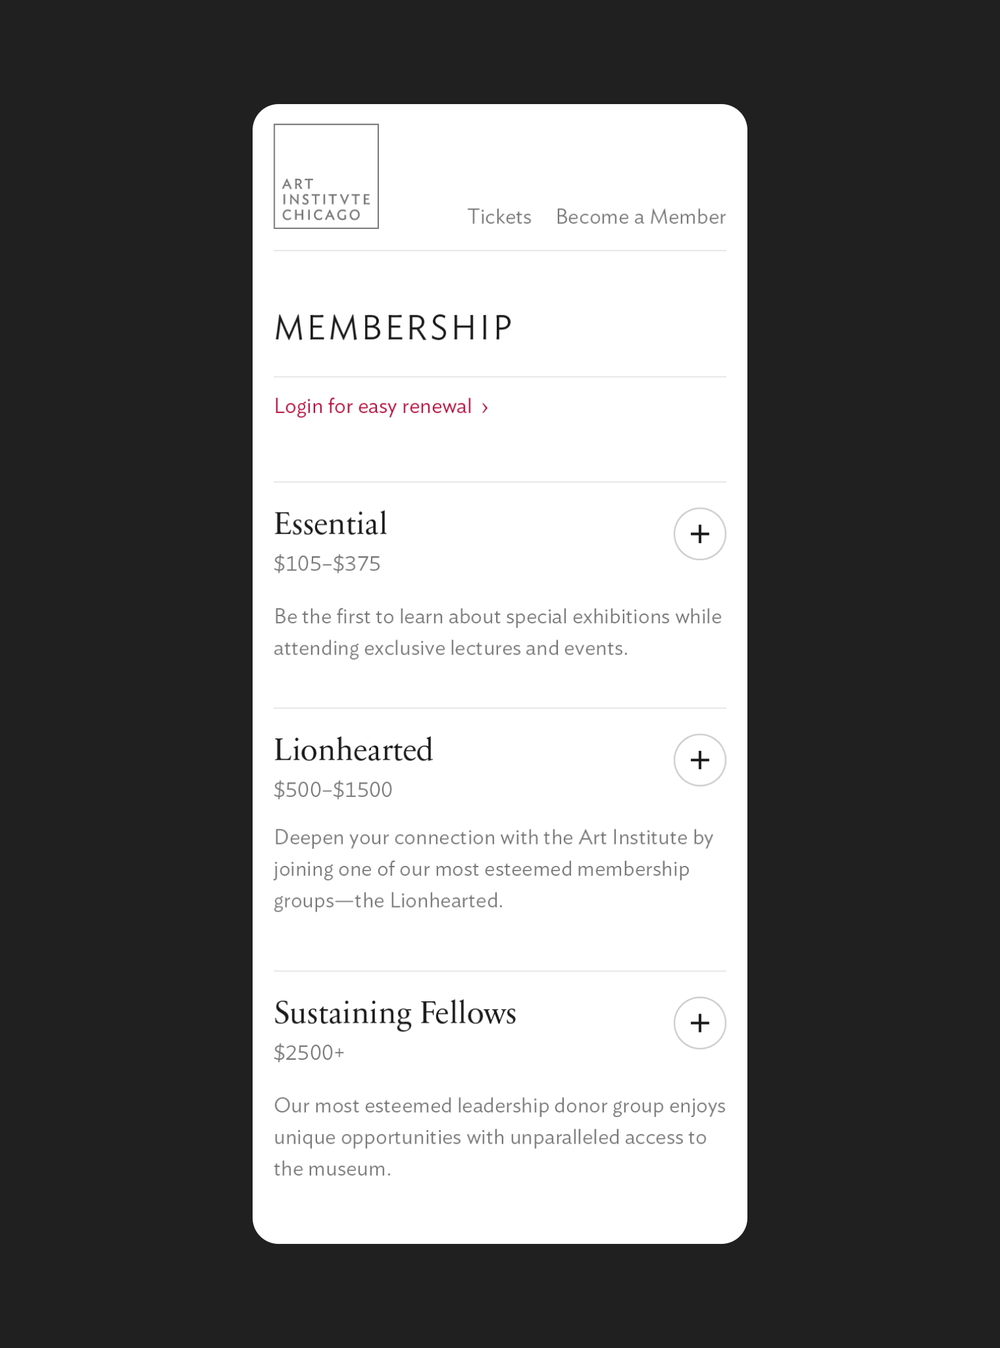The width and height of the screenshot is (1000, 1348).
Task: Click the $105–$375 price range
Action: pyautogui.click(x=327, y=564)
